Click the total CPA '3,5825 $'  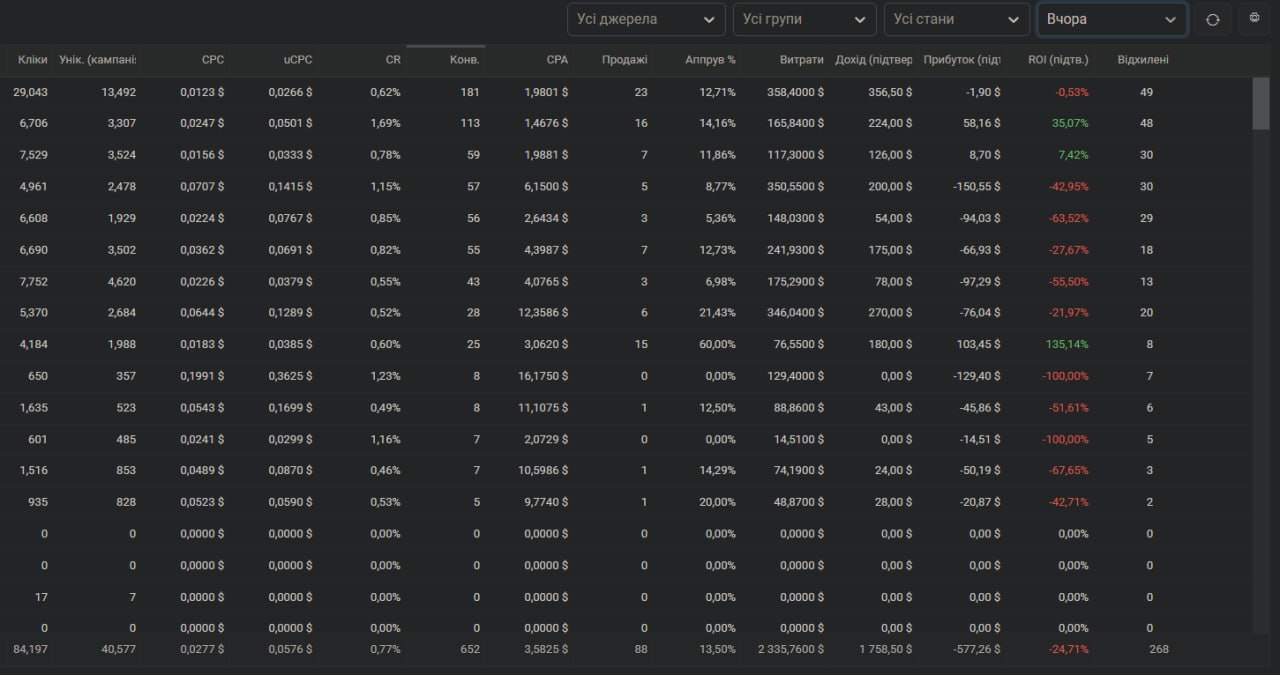point(546,649)
